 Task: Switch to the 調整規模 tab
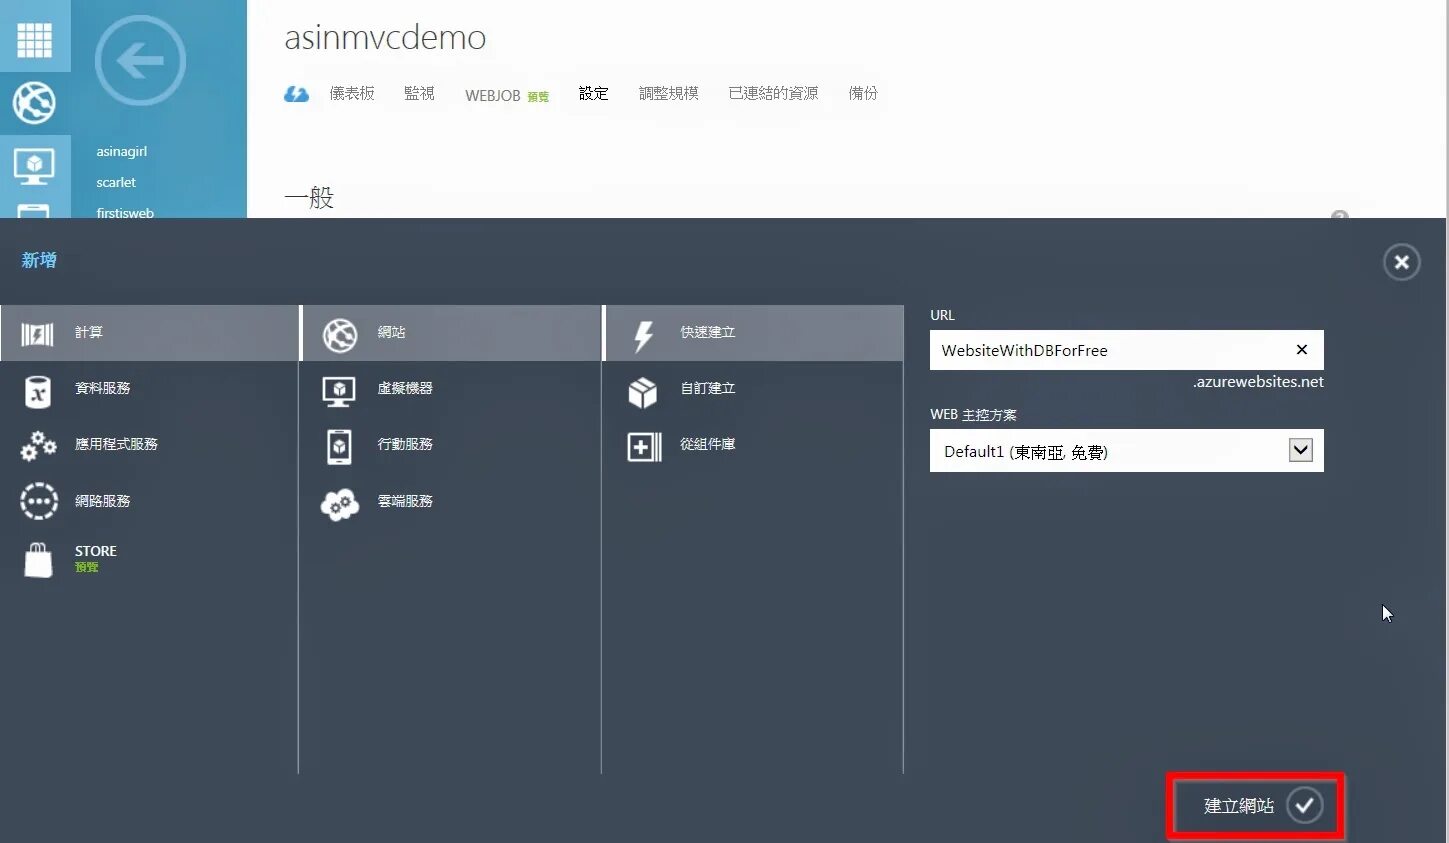[669, 93]
